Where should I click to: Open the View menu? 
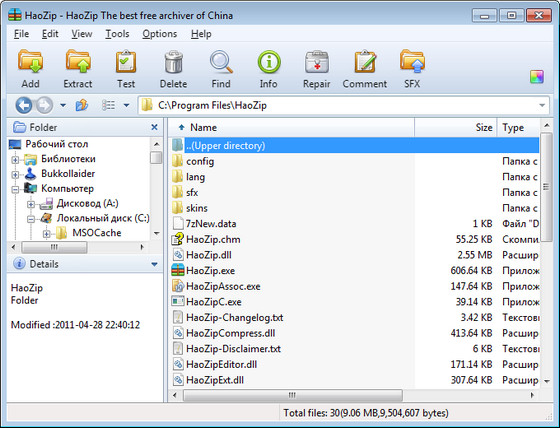[x=82, y=34]
